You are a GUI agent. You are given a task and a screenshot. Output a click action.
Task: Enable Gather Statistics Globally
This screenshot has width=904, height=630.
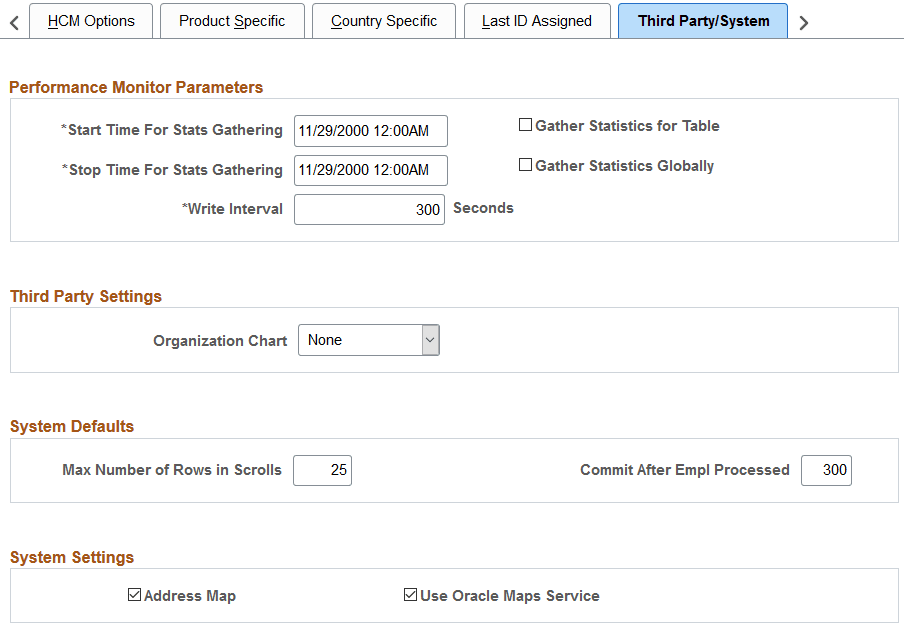click(525, 165)
